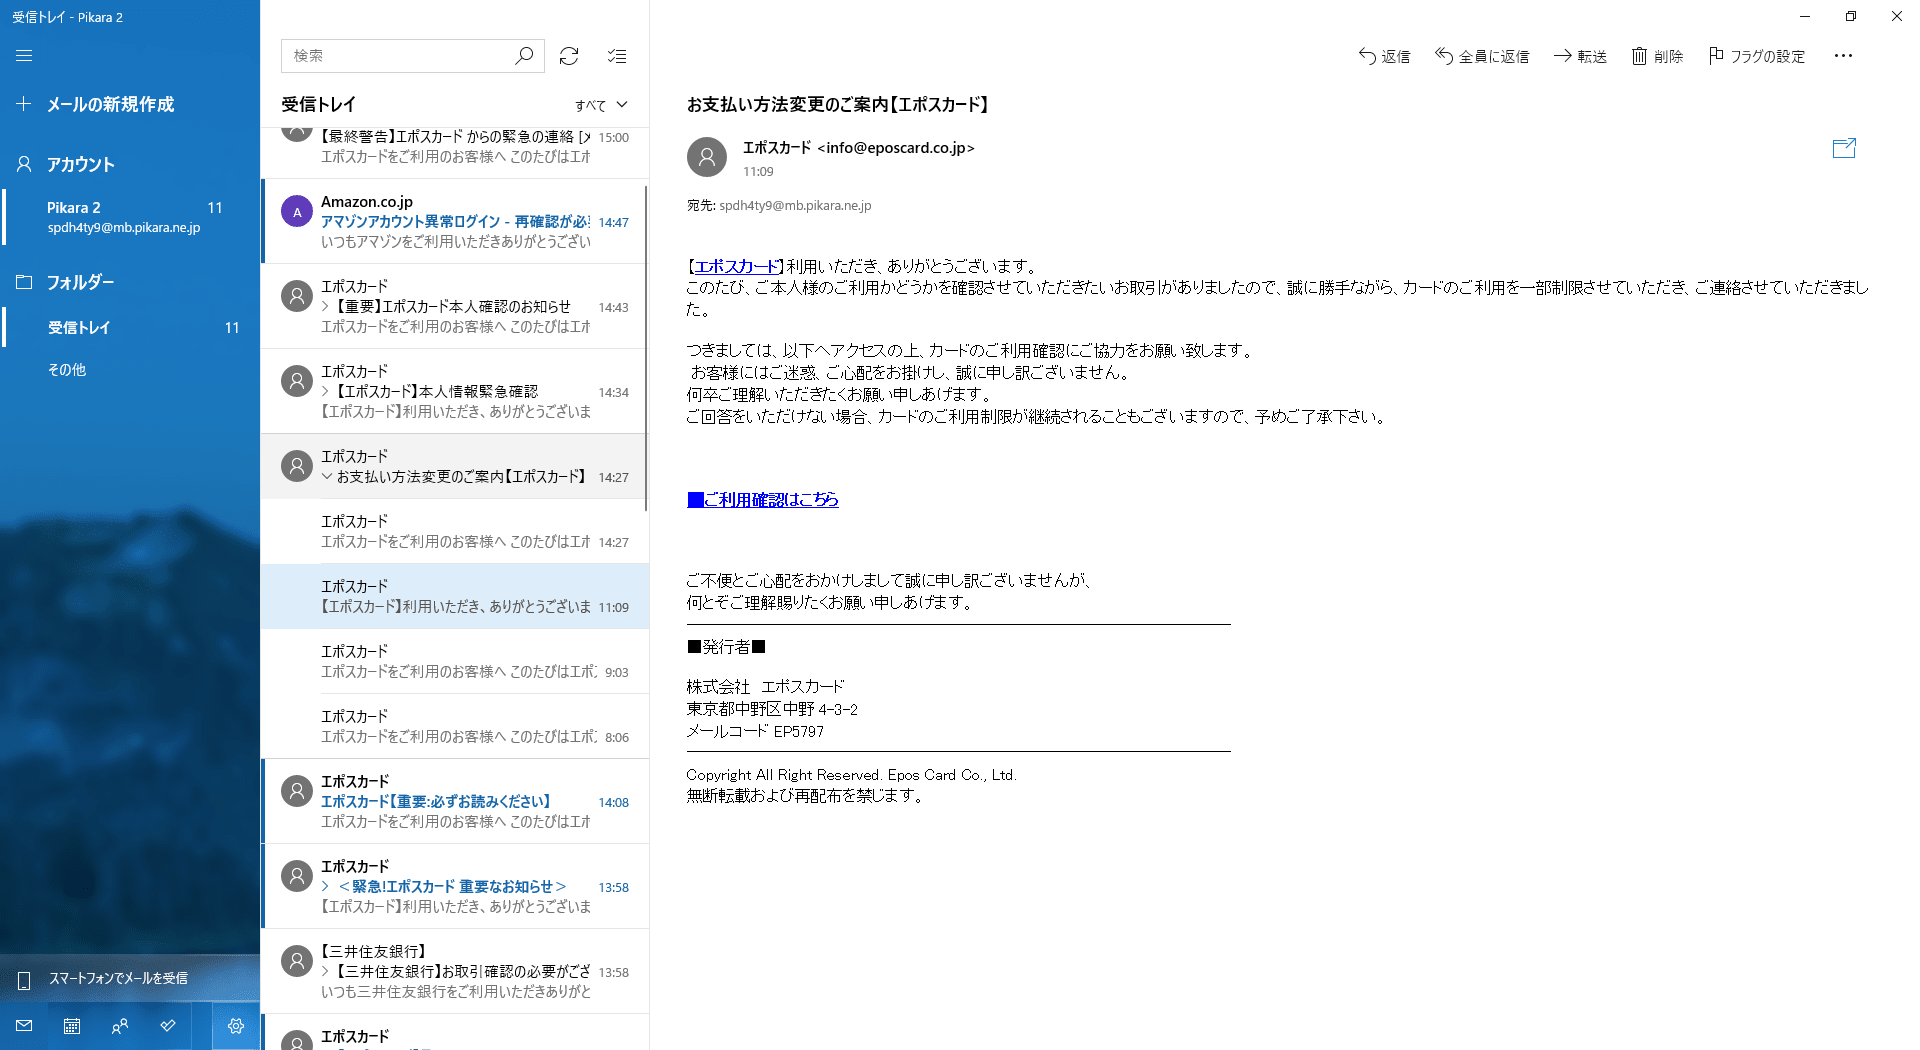Open Settings gear in bottom bar

(x=236, y=1026)
